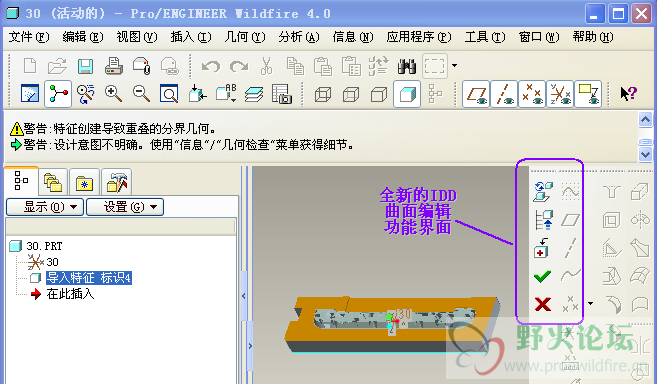The image size is (657, 384).
Task: Open Find tool with binoculars icon
Action: [406, 66]
